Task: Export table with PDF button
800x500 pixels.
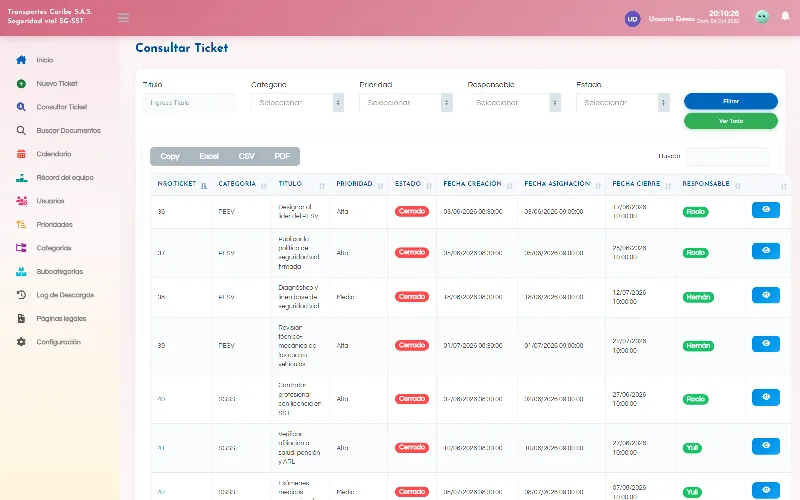Action: coord(282,156)
